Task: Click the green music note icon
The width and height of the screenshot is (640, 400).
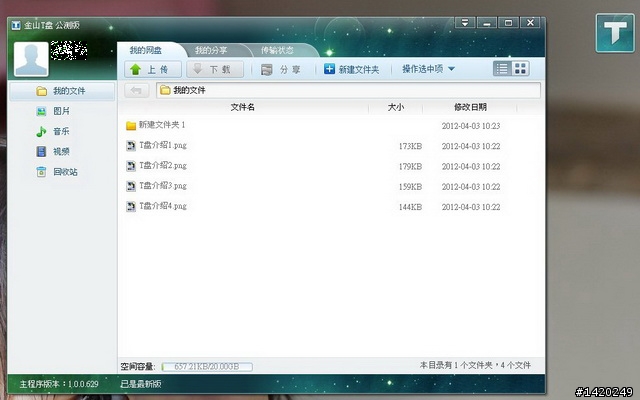Action: (x=41, y=131)
